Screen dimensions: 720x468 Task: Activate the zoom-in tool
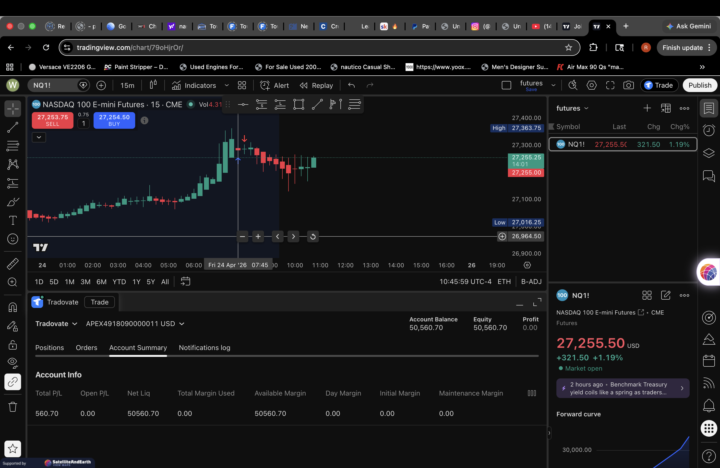click(x=13, y=282)
